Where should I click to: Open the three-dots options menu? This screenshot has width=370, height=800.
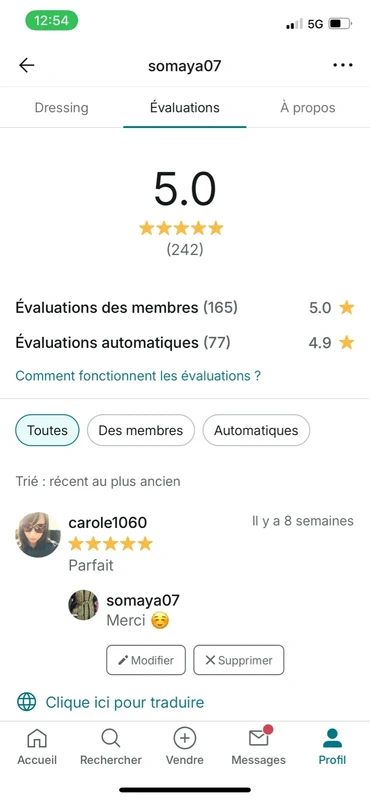click(342, 65)
